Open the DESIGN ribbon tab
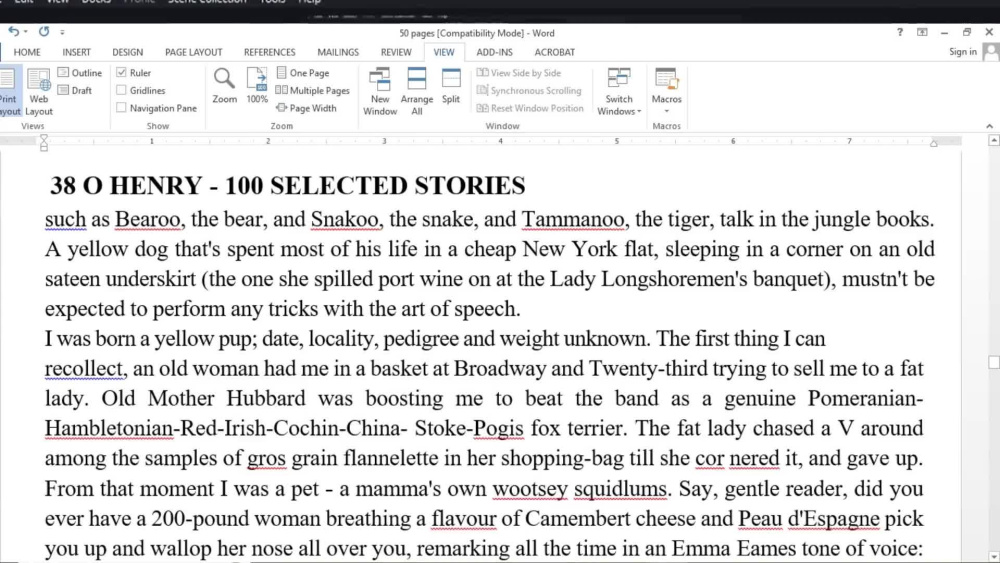The width and height of the screenshot is (1000, 563). [128, 52]
